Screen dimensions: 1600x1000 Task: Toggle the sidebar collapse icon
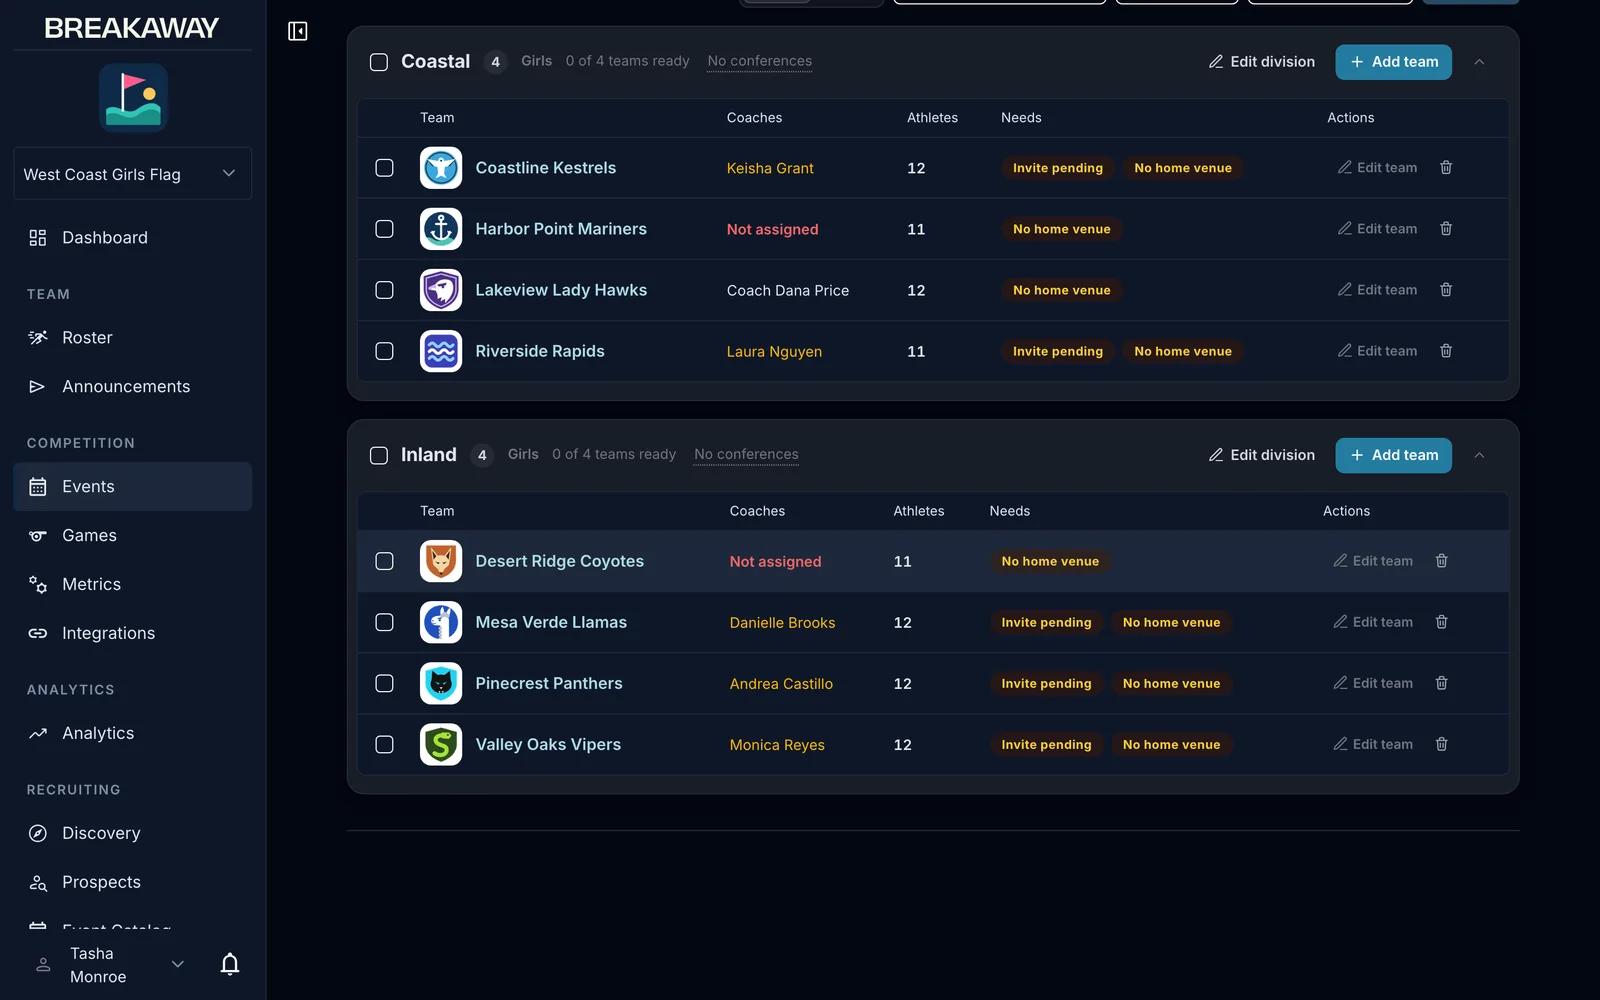pyautogui.click(x=298, y=31)
